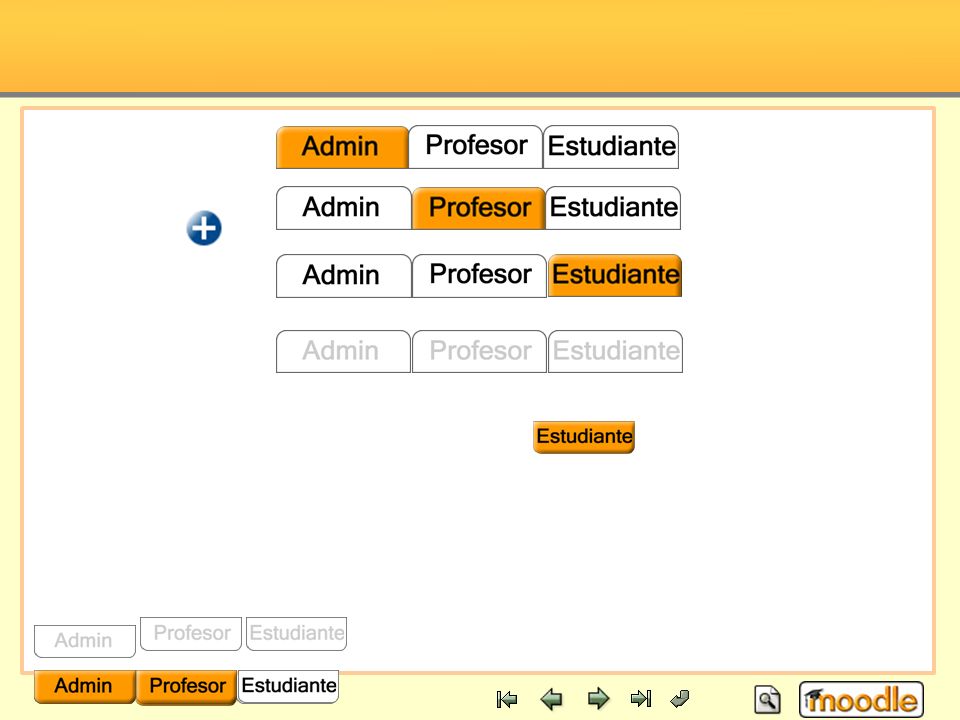Click the moodle logo
The image size is (960, 720).
tap(861, 699)
